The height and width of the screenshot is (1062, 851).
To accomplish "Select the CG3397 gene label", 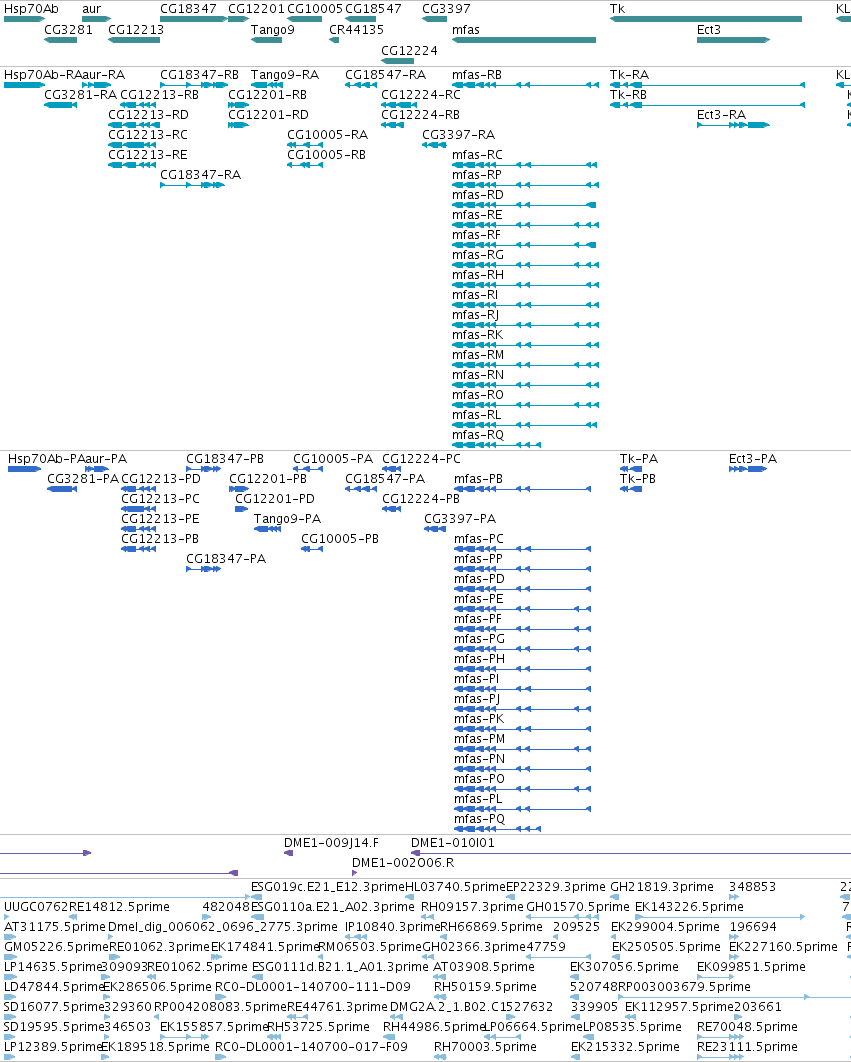I will coord(446,9).
